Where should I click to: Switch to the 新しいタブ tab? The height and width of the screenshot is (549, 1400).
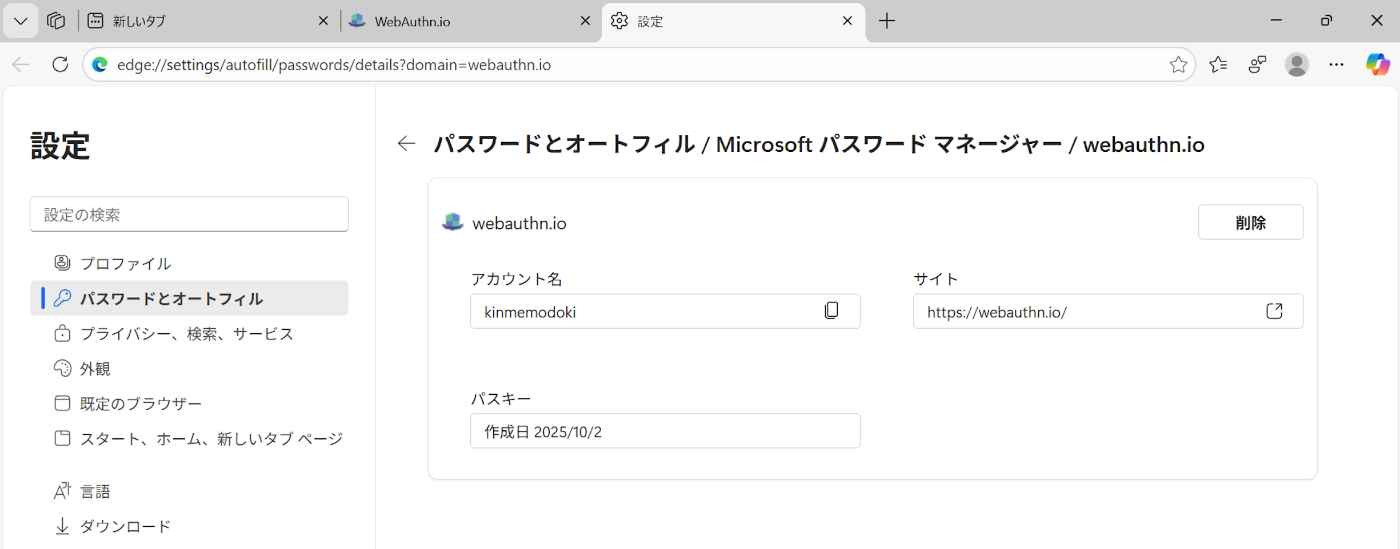click(x=207, y=21)
